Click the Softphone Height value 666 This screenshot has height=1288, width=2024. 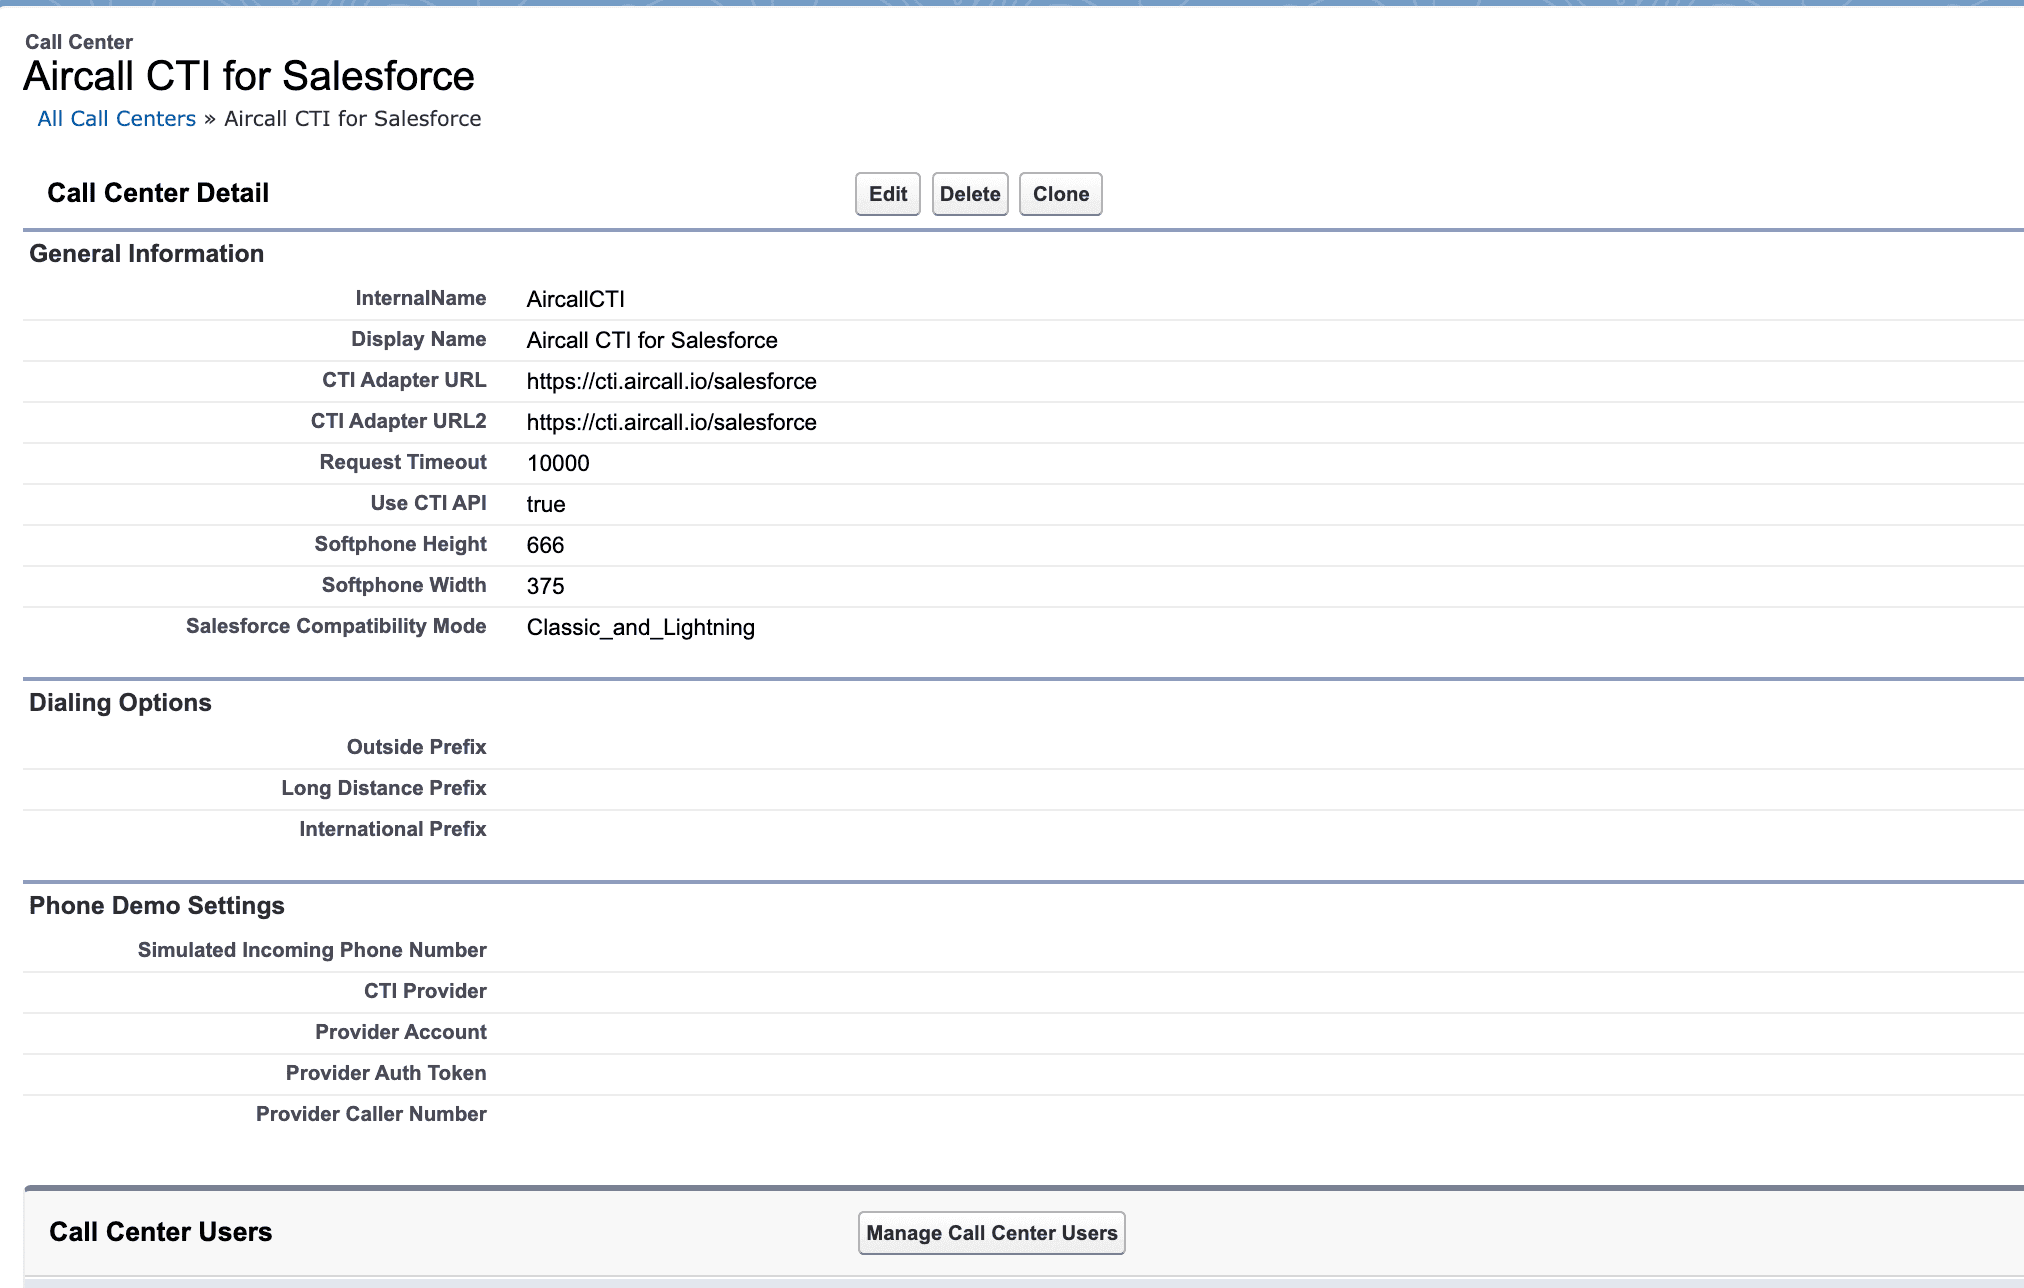coord(545,545)
